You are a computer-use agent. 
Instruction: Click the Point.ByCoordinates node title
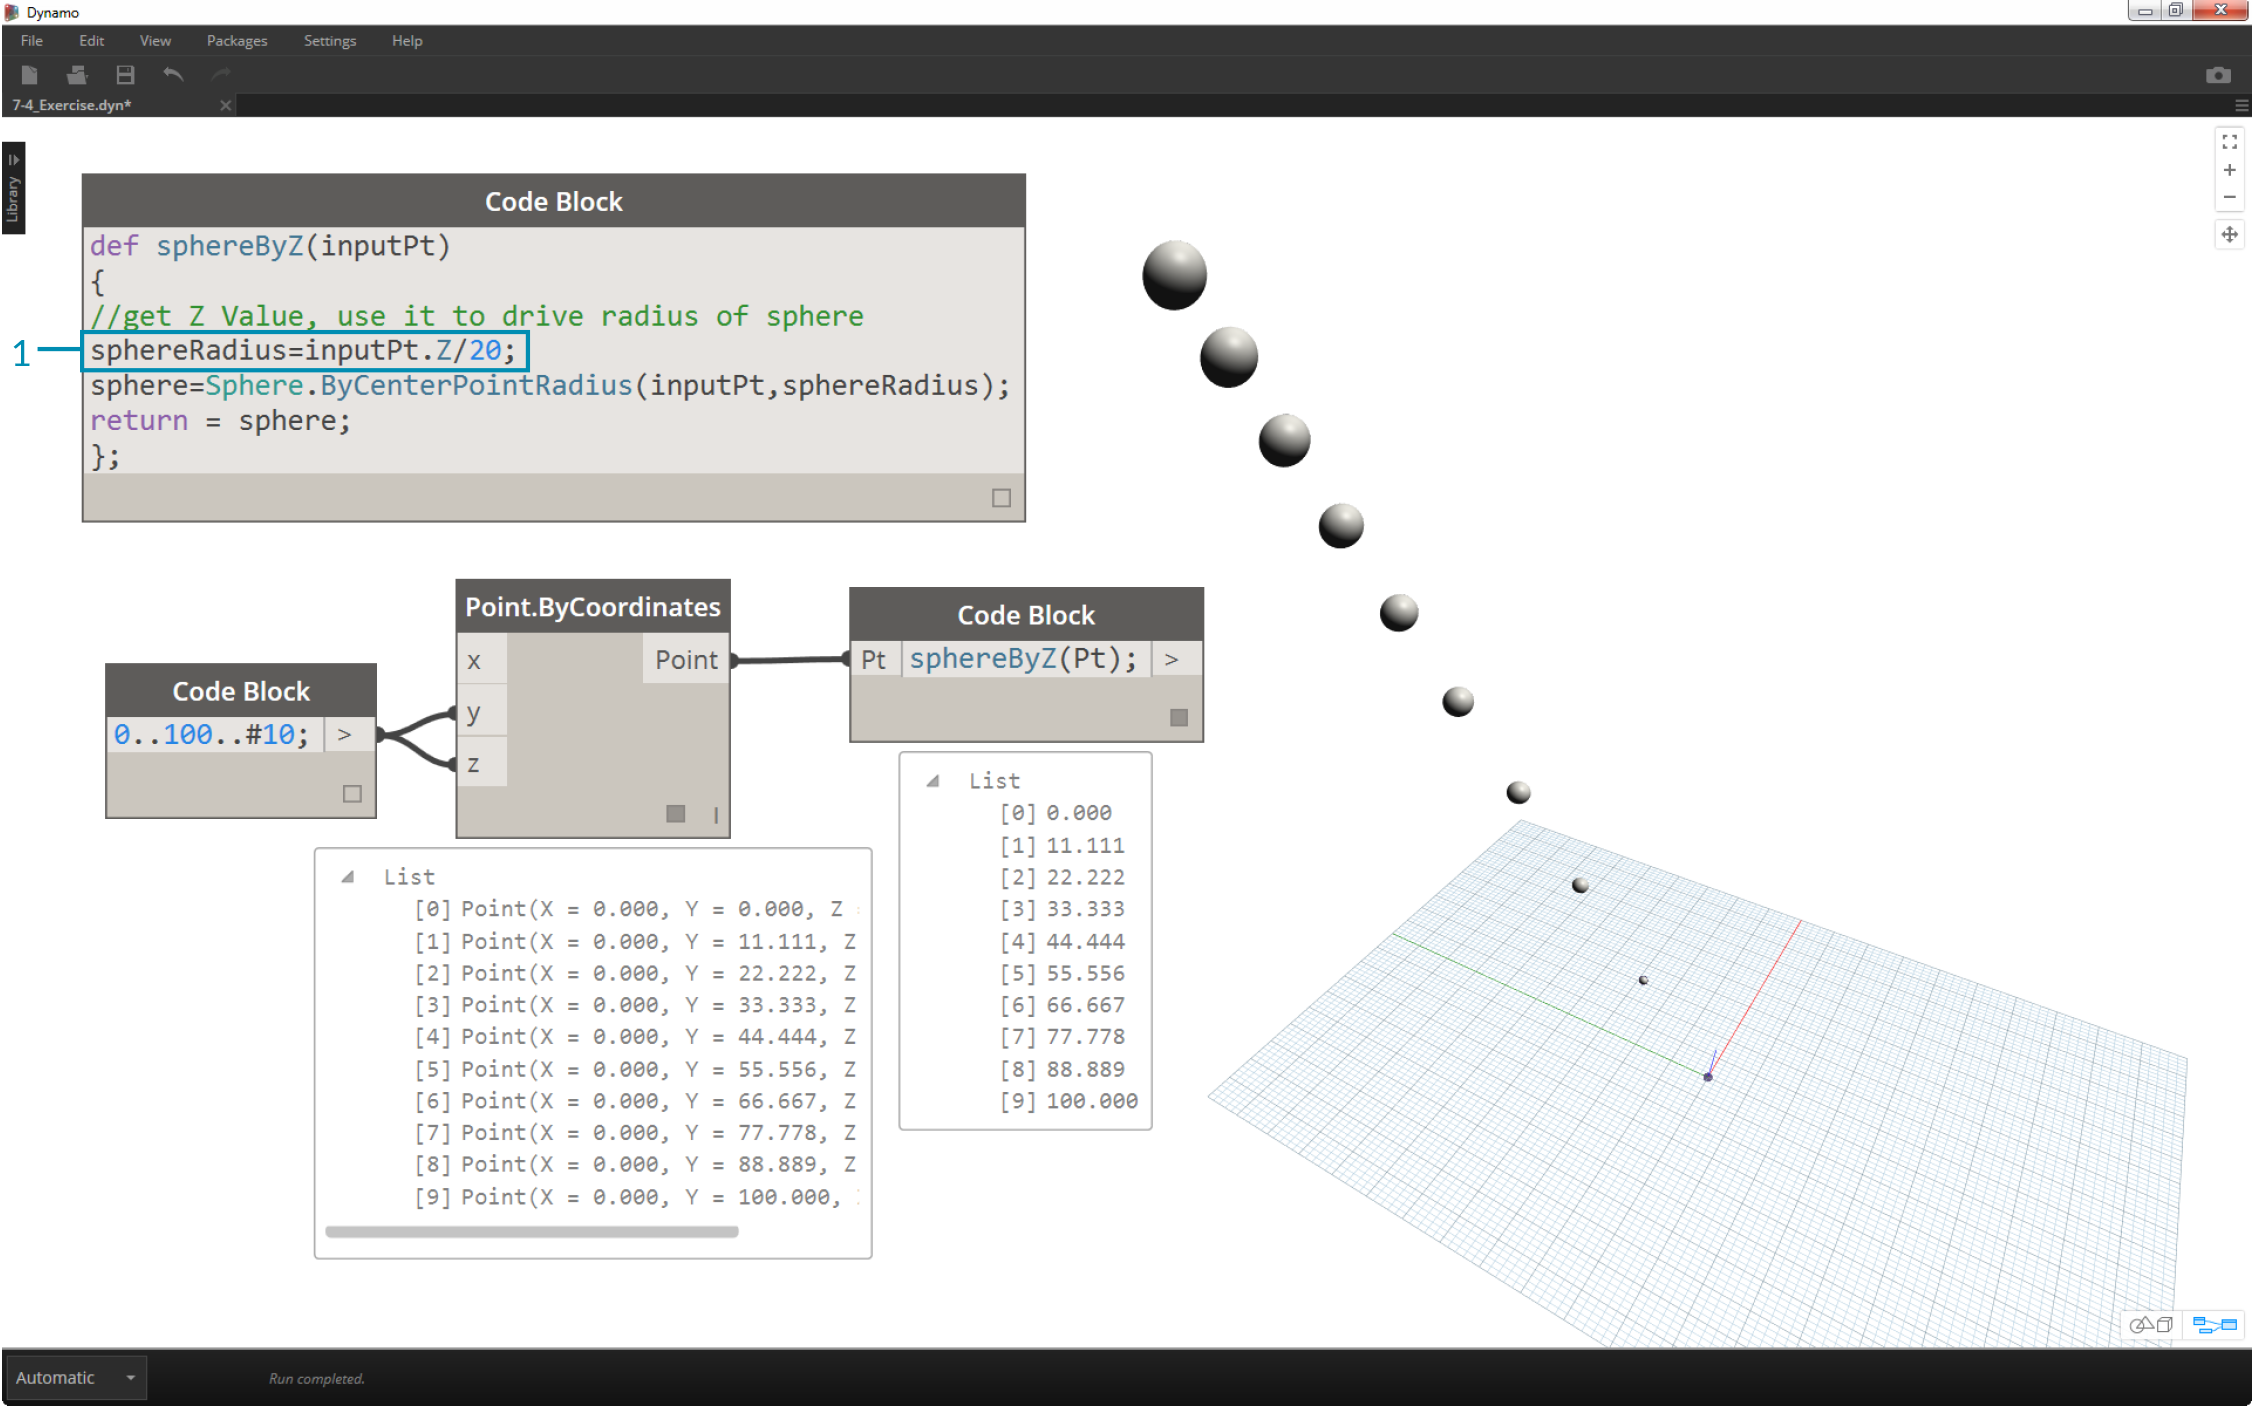click(x=593, y=607)
